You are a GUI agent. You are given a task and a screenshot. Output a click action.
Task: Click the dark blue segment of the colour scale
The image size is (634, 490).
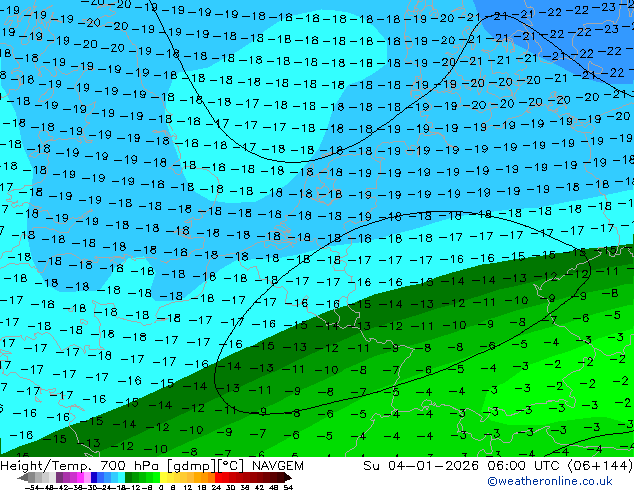(x=94, y=477)
